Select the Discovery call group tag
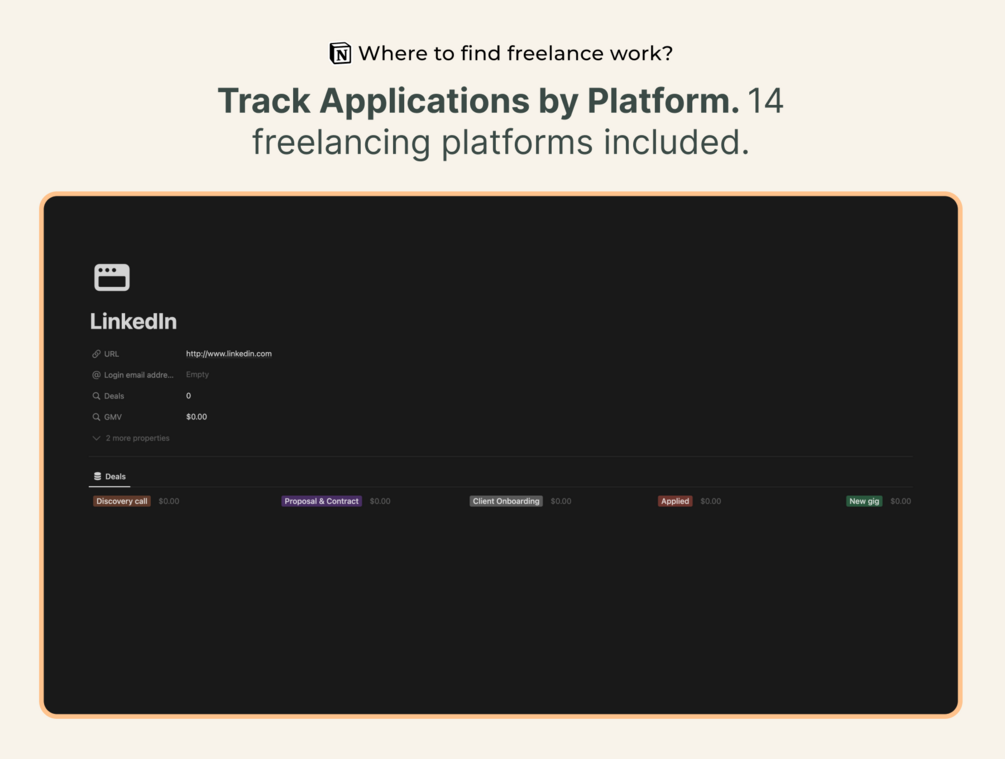This screenshot has height=759, width=1005. coord(122,501)
